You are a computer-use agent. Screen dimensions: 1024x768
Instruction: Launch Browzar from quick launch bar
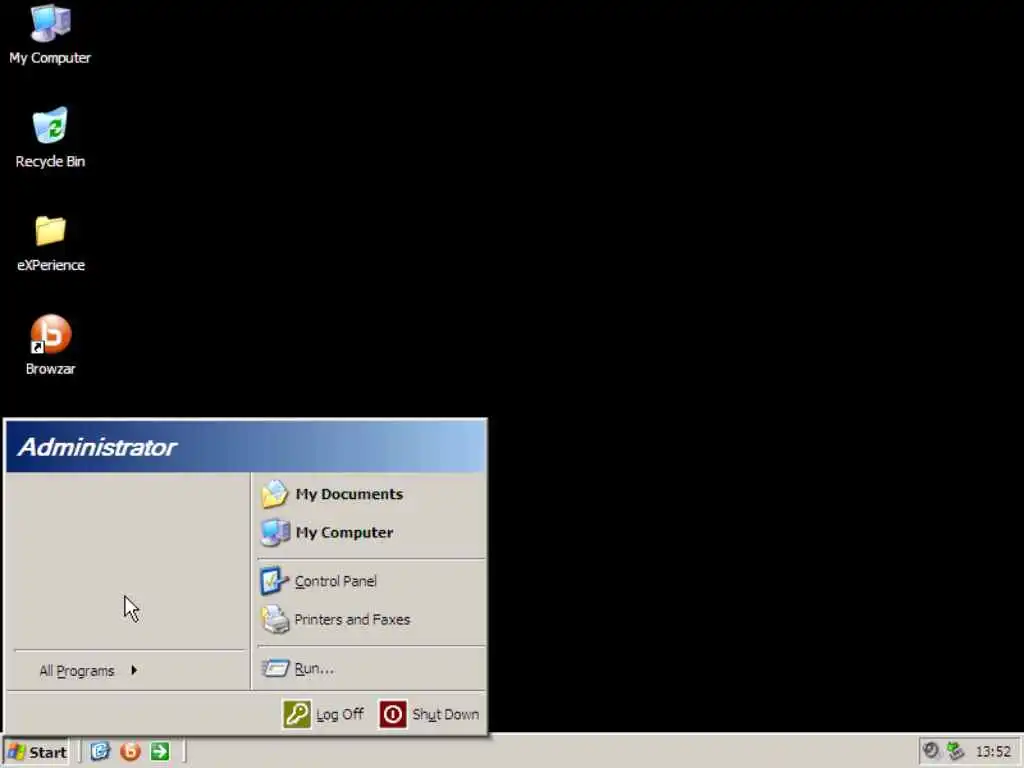coord(130,751)
